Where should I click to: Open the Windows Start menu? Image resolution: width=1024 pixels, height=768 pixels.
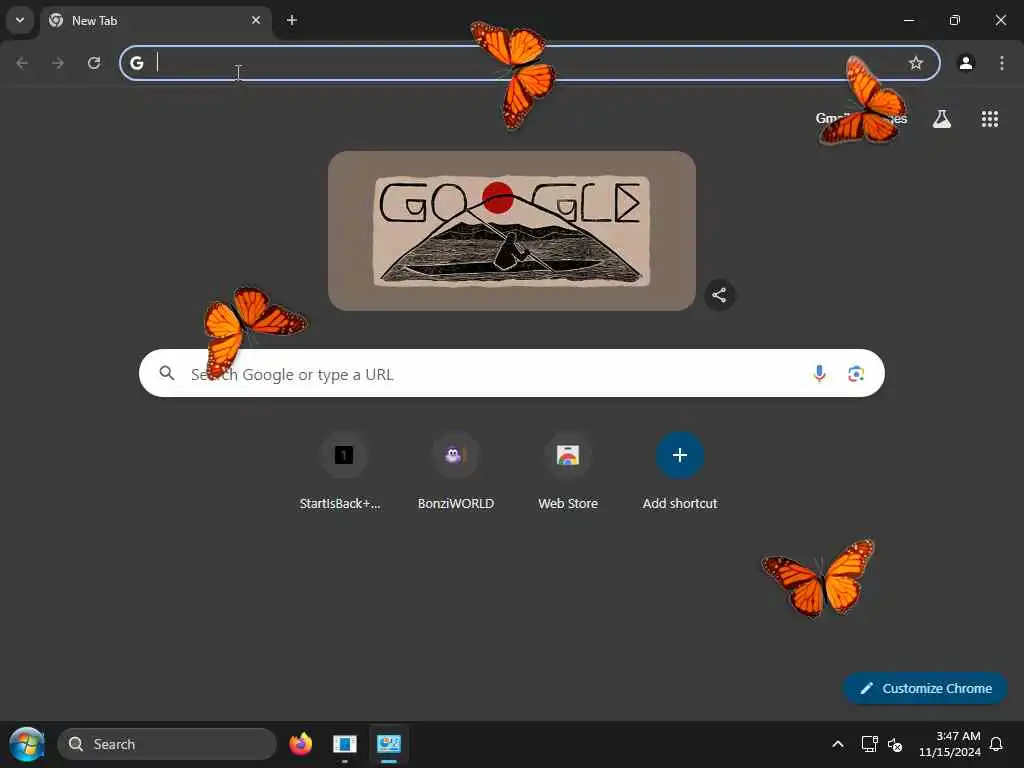[27, 744]
